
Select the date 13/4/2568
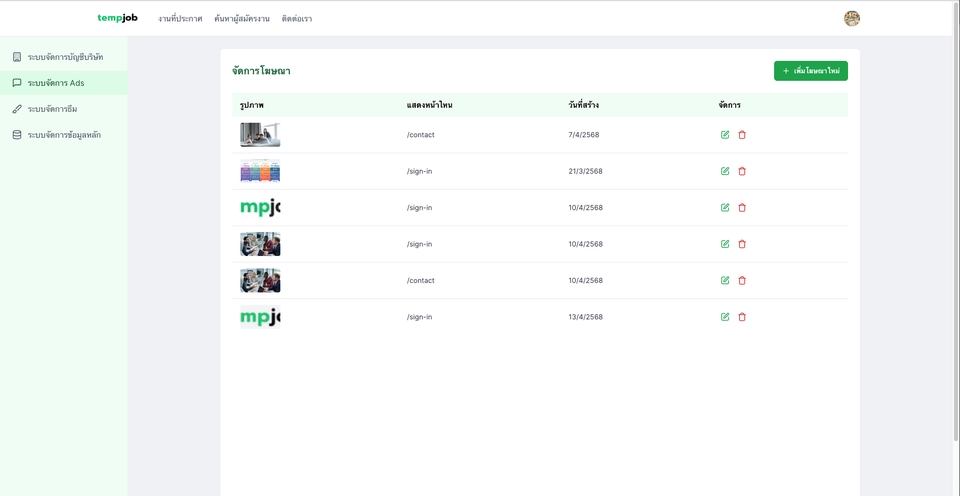pyautogui.click(x=585, y=317)
